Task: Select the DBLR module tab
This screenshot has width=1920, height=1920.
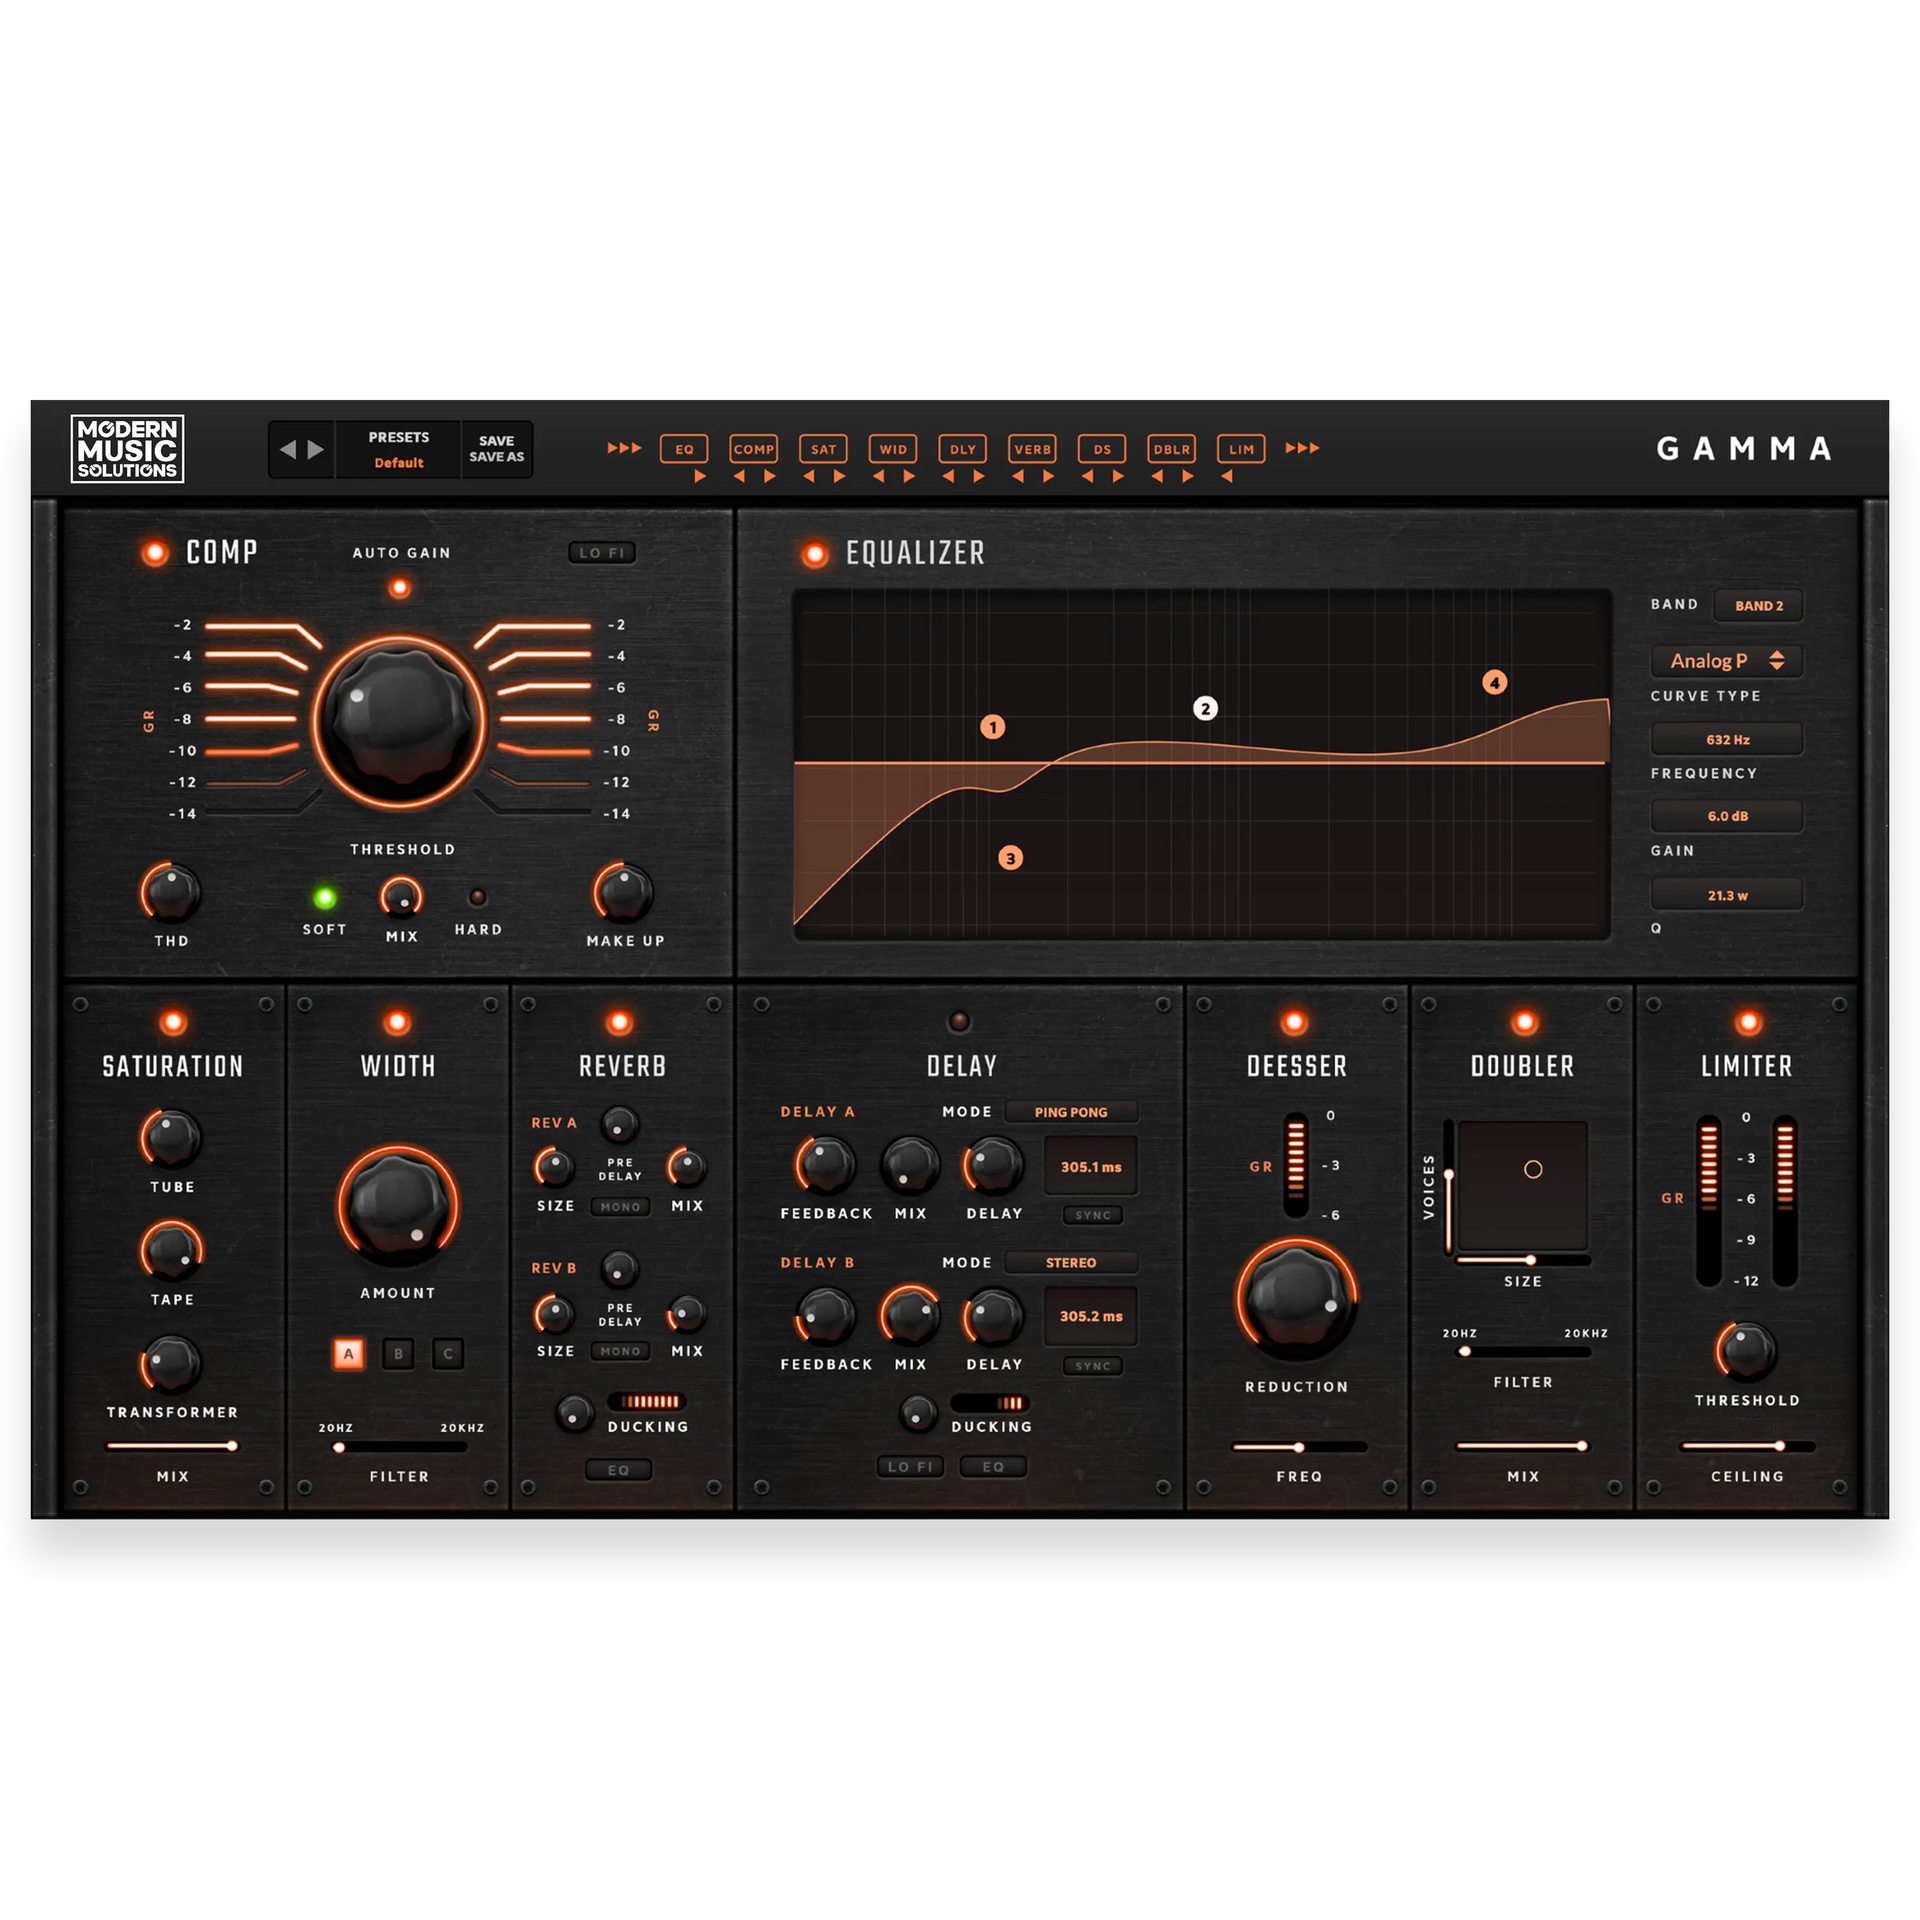Action: coord(1171,449)
